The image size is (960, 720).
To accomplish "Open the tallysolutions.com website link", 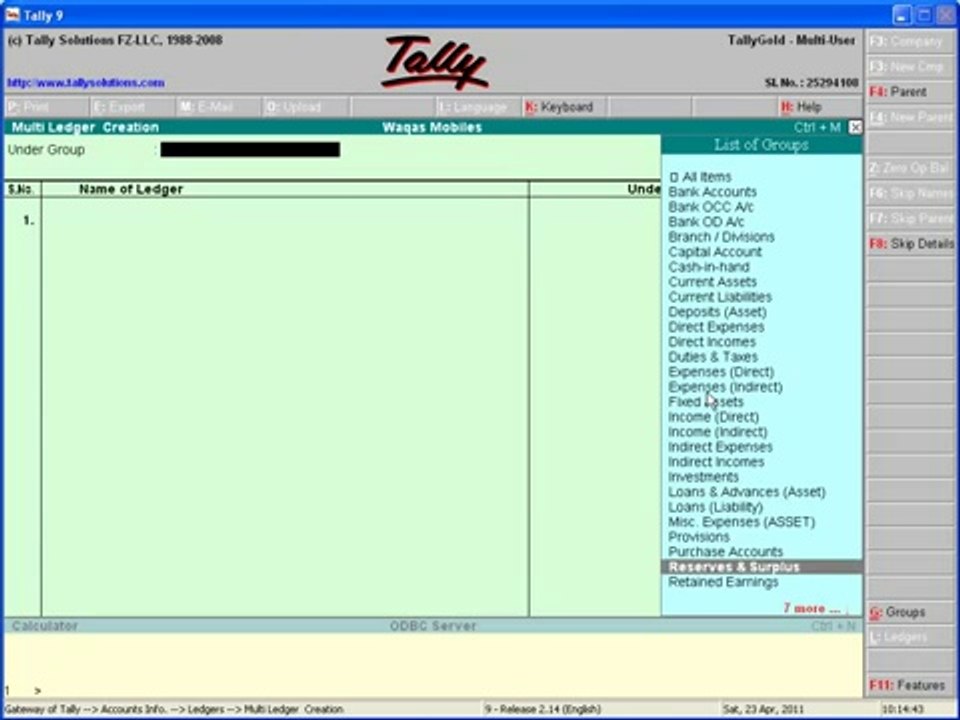I will pos(86,83).
